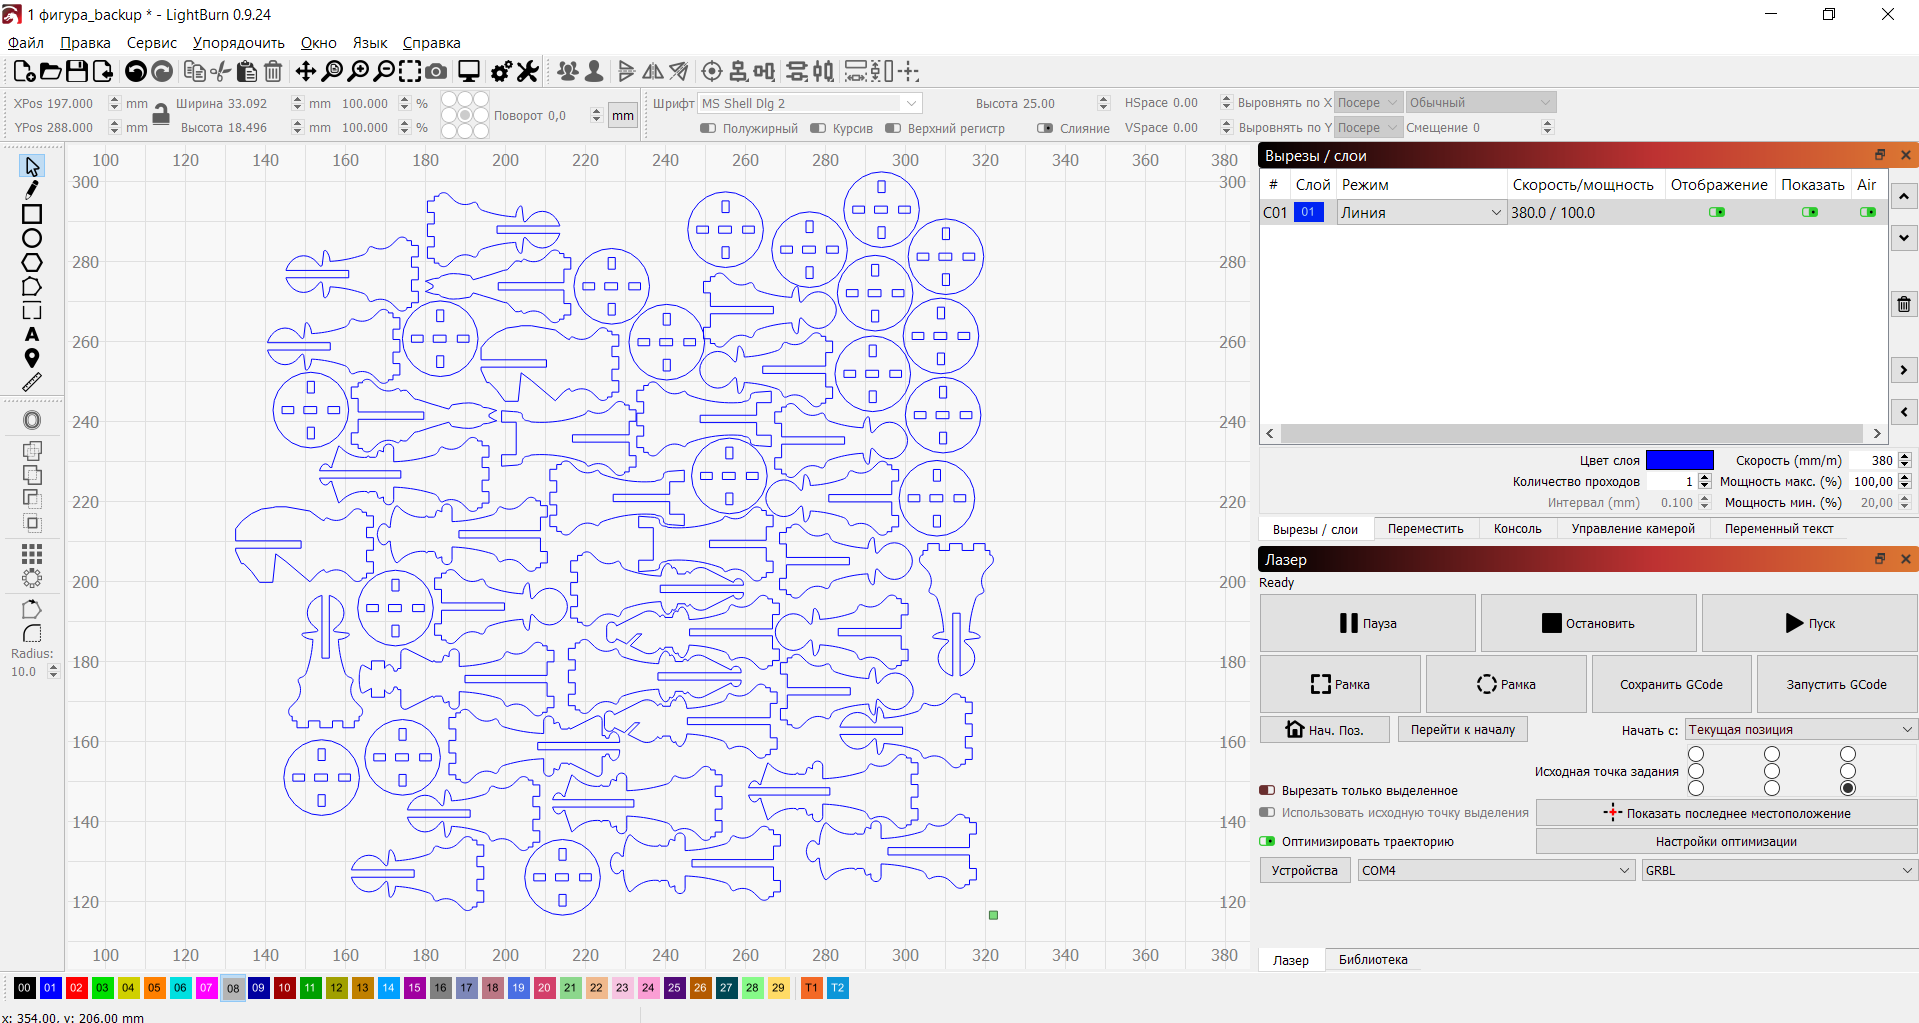This screenshot has width=1919, height=1023.
Task: Select the Measure ruler tool
Action: click(x=32, y=382)
